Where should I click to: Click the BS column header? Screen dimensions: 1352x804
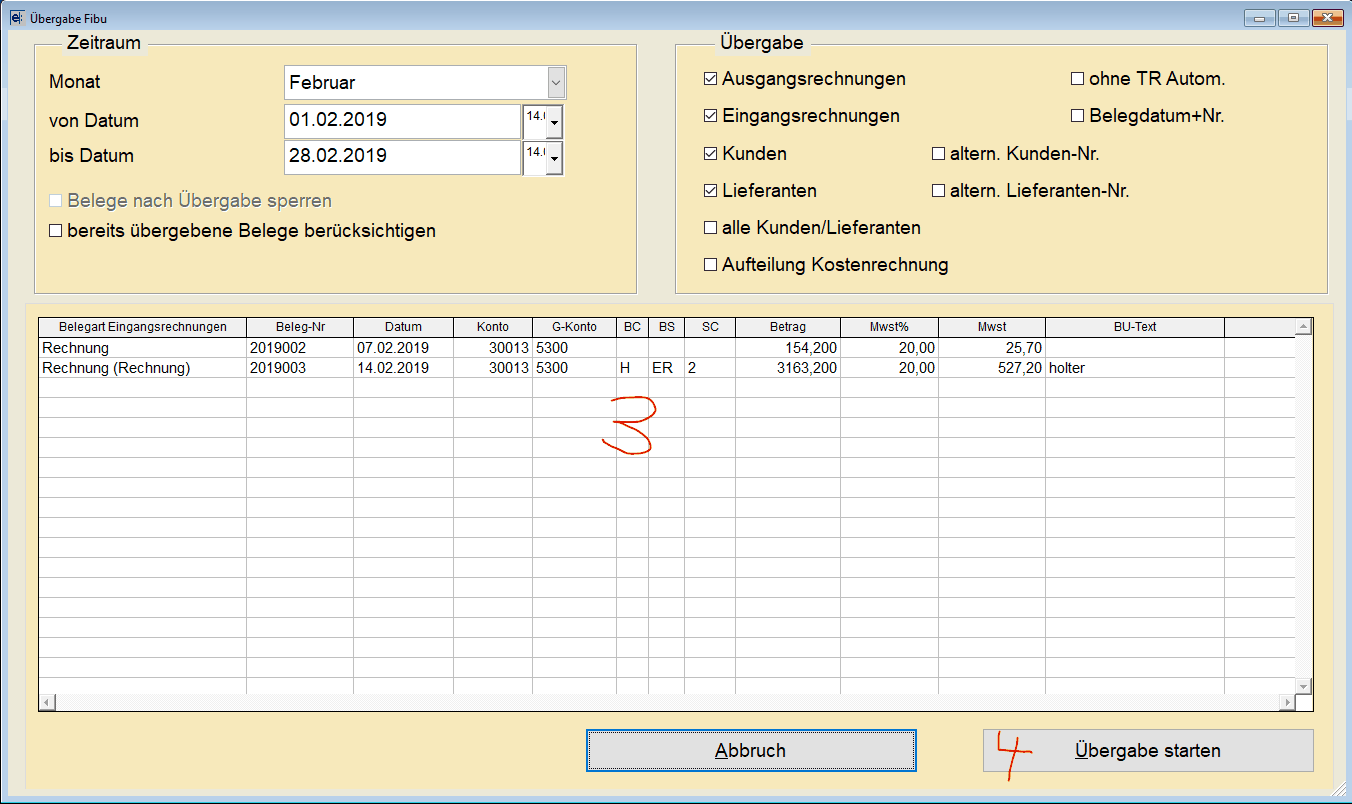tap(666, 327)
